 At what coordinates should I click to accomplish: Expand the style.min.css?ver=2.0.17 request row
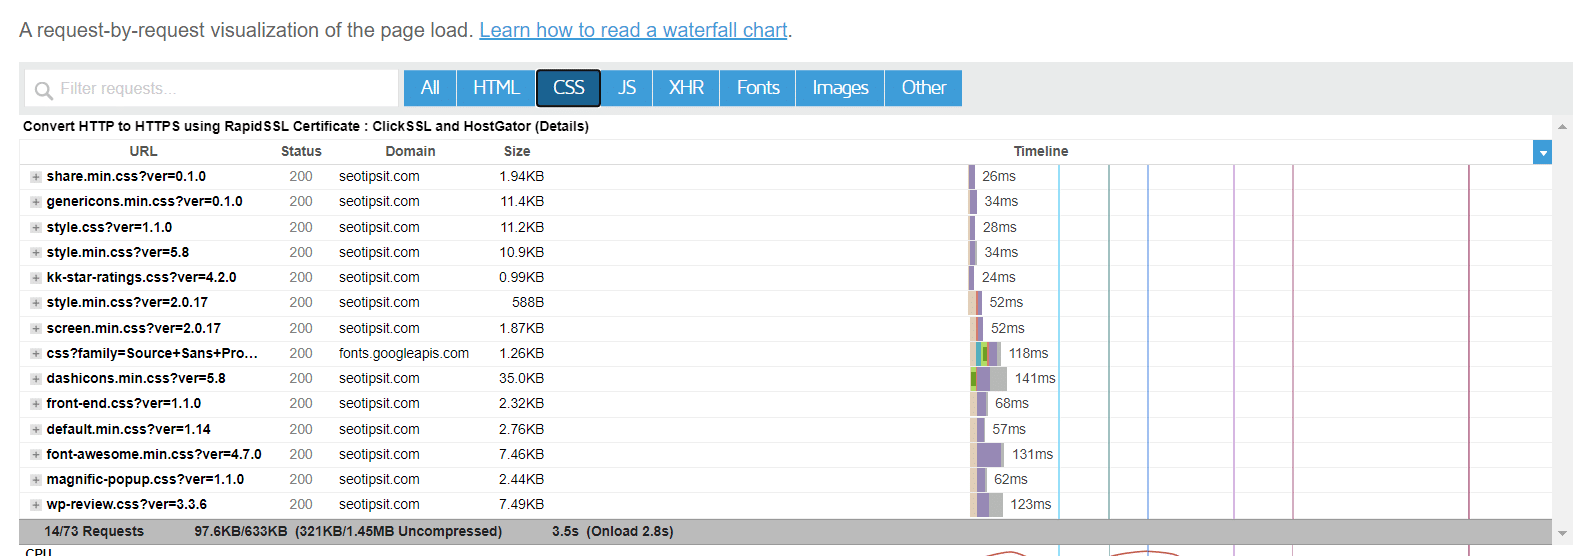click(x=36, y=303)
